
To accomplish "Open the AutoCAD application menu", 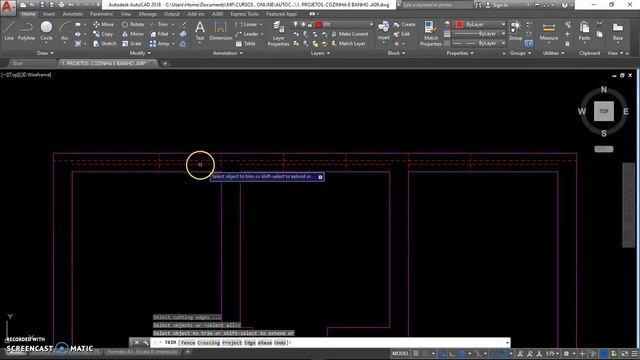I will (x=8, y=7).
